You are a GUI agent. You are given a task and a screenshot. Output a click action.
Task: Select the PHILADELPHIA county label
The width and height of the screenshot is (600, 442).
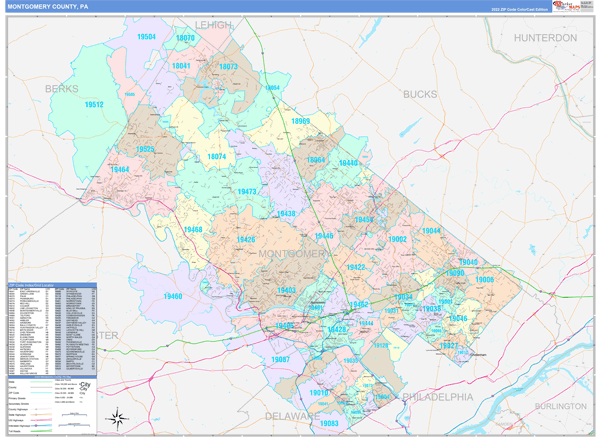click(436, 397)
